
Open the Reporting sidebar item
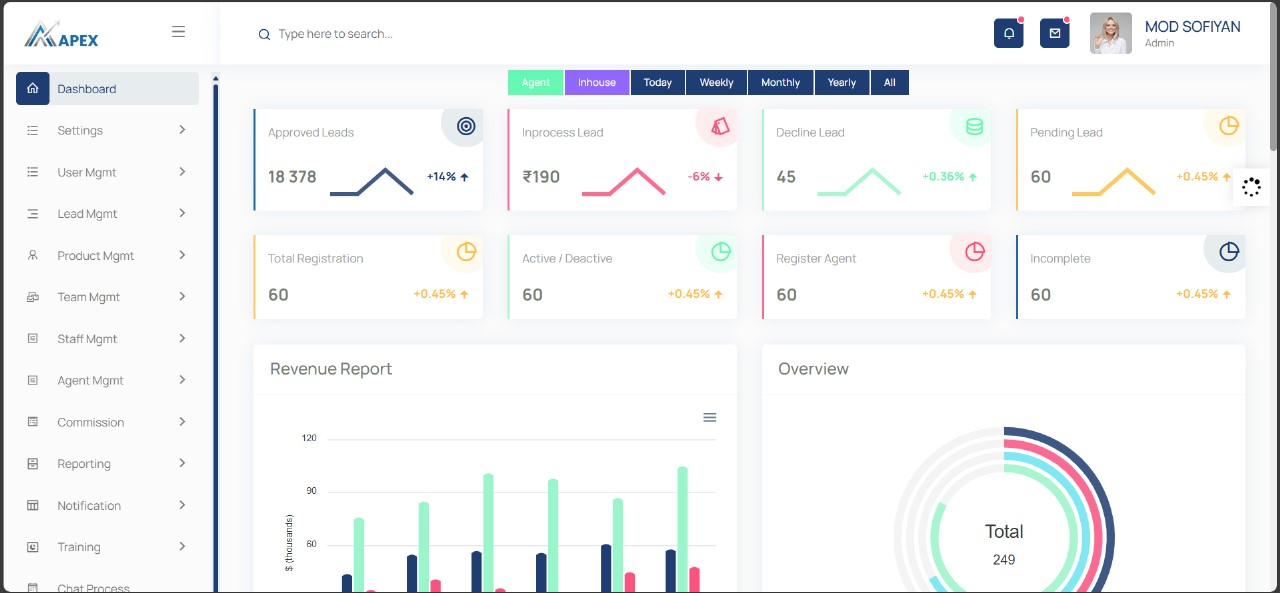click(x=84, y=464)
